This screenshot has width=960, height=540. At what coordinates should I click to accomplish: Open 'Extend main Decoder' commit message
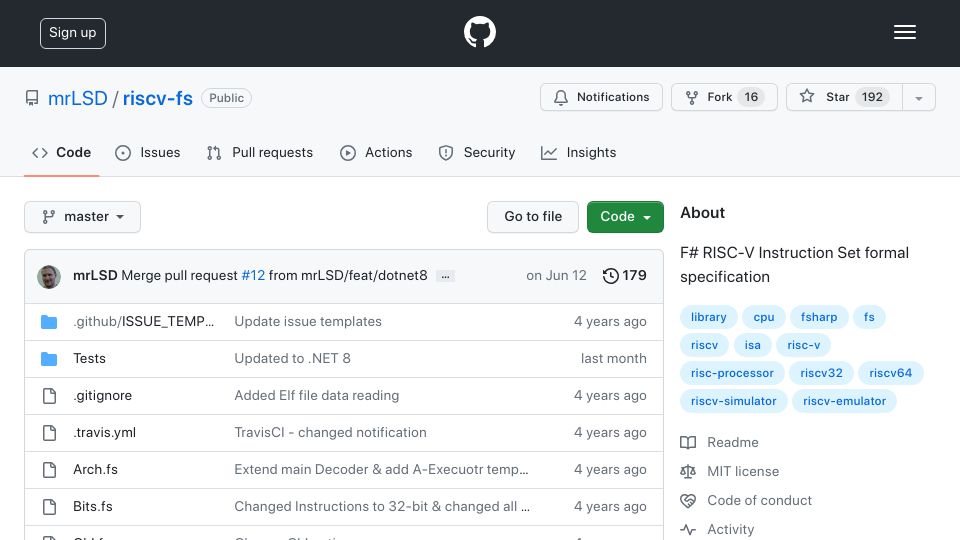pos(381,470)
